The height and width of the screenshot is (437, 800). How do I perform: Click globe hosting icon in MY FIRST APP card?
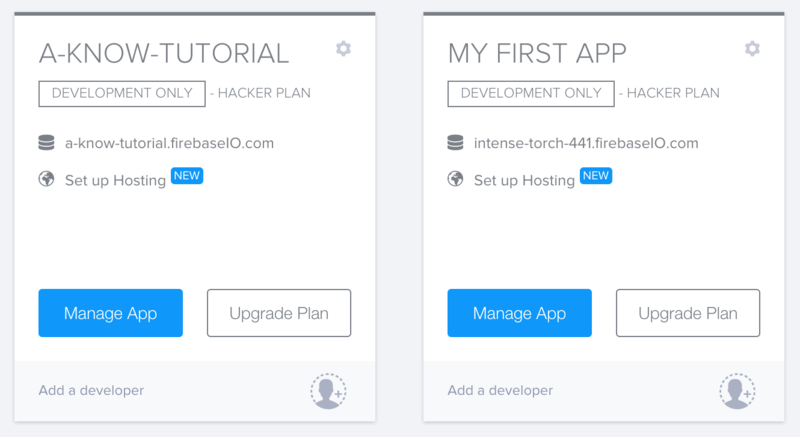click(456, 179)
